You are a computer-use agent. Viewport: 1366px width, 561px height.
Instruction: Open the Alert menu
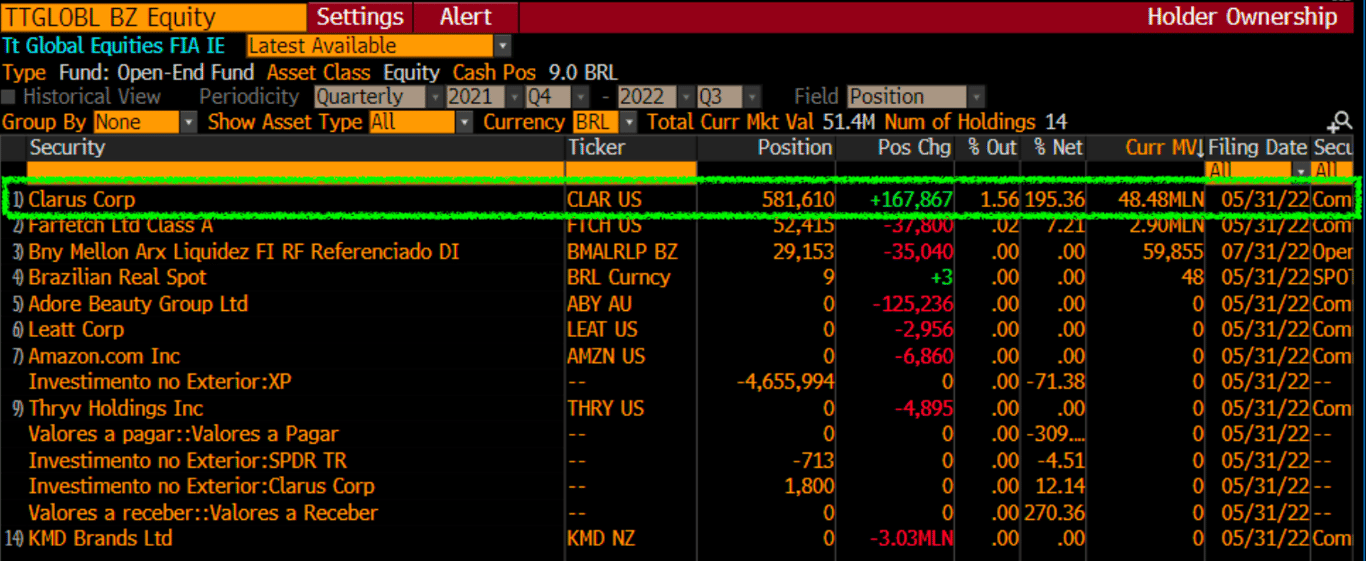click(x=466, y=17)
